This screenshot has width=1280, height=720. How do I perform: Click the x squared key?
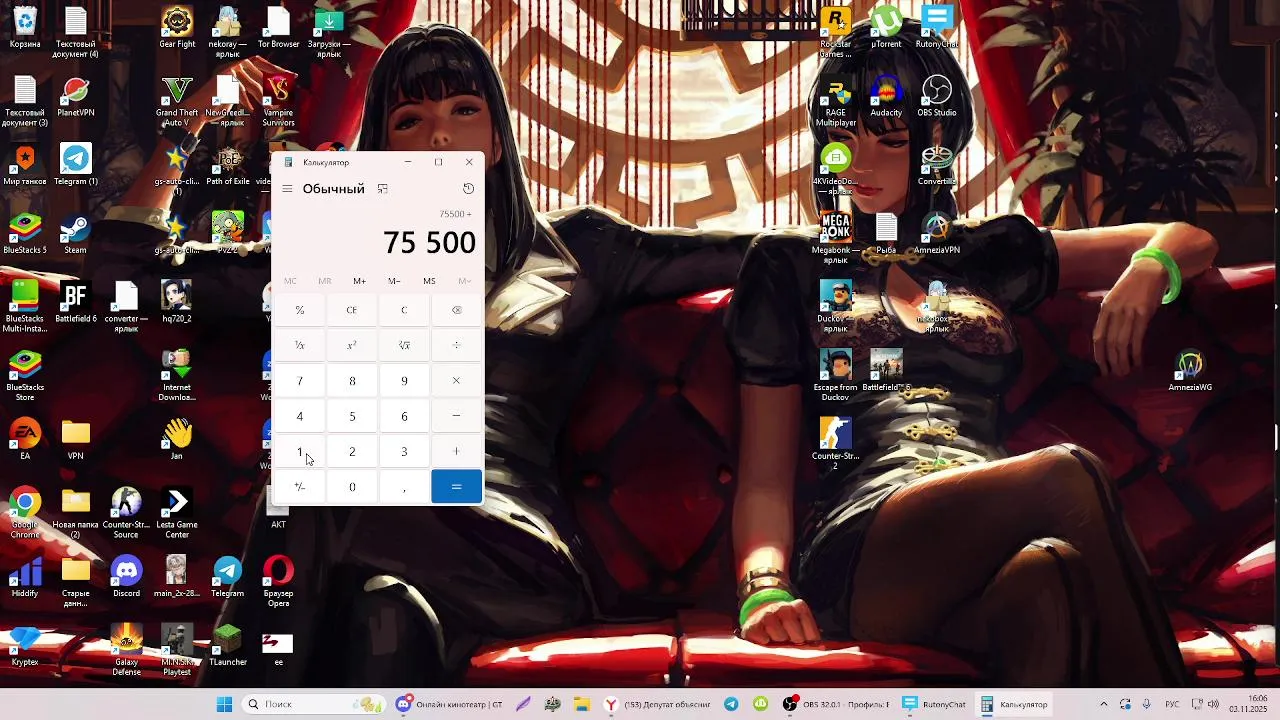pyautogui.click(x=352, y=345)
